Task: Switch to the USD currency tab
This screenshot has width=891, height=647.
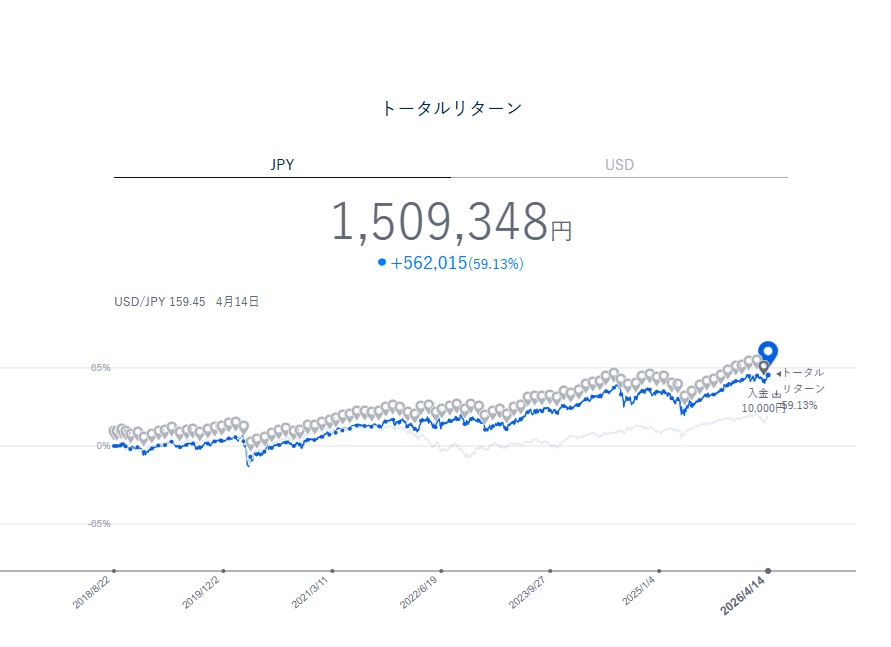Action: point(619,165)
